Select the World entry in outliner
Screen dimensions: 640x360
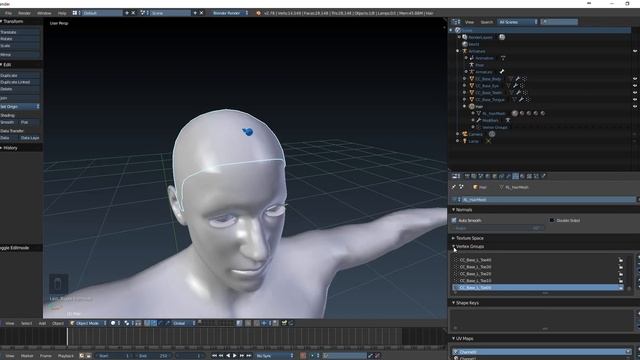tap(474, 44)
